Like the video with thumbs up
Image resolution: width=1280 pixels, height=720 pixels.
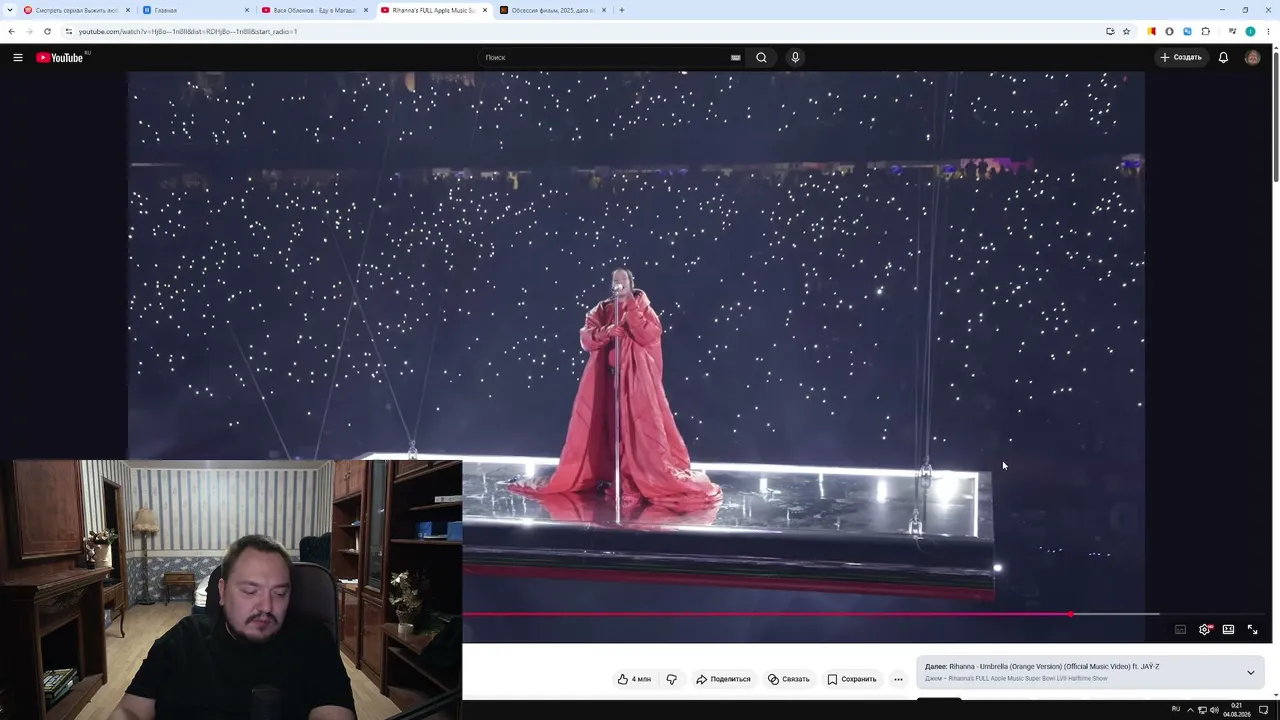(634, 679)
